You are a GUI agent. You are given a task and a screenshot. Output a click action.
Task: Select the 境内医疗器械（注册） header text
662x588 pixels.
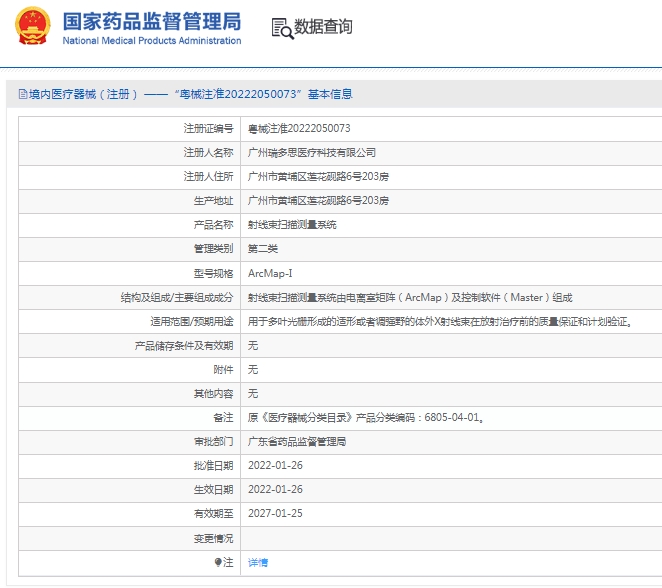click(84, 94)
